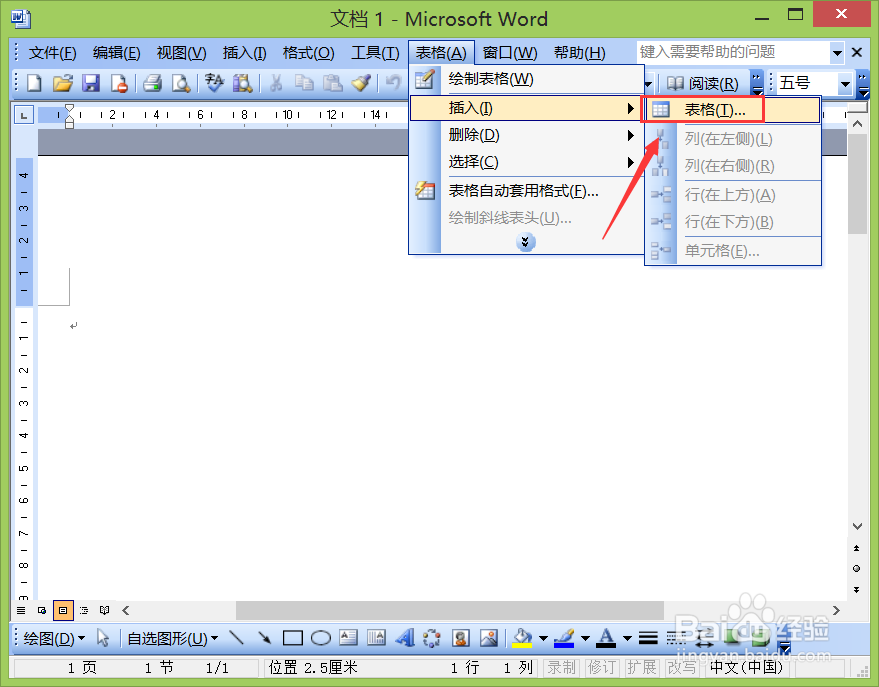Toggle 改写 overtype mode in status bar

682,667
